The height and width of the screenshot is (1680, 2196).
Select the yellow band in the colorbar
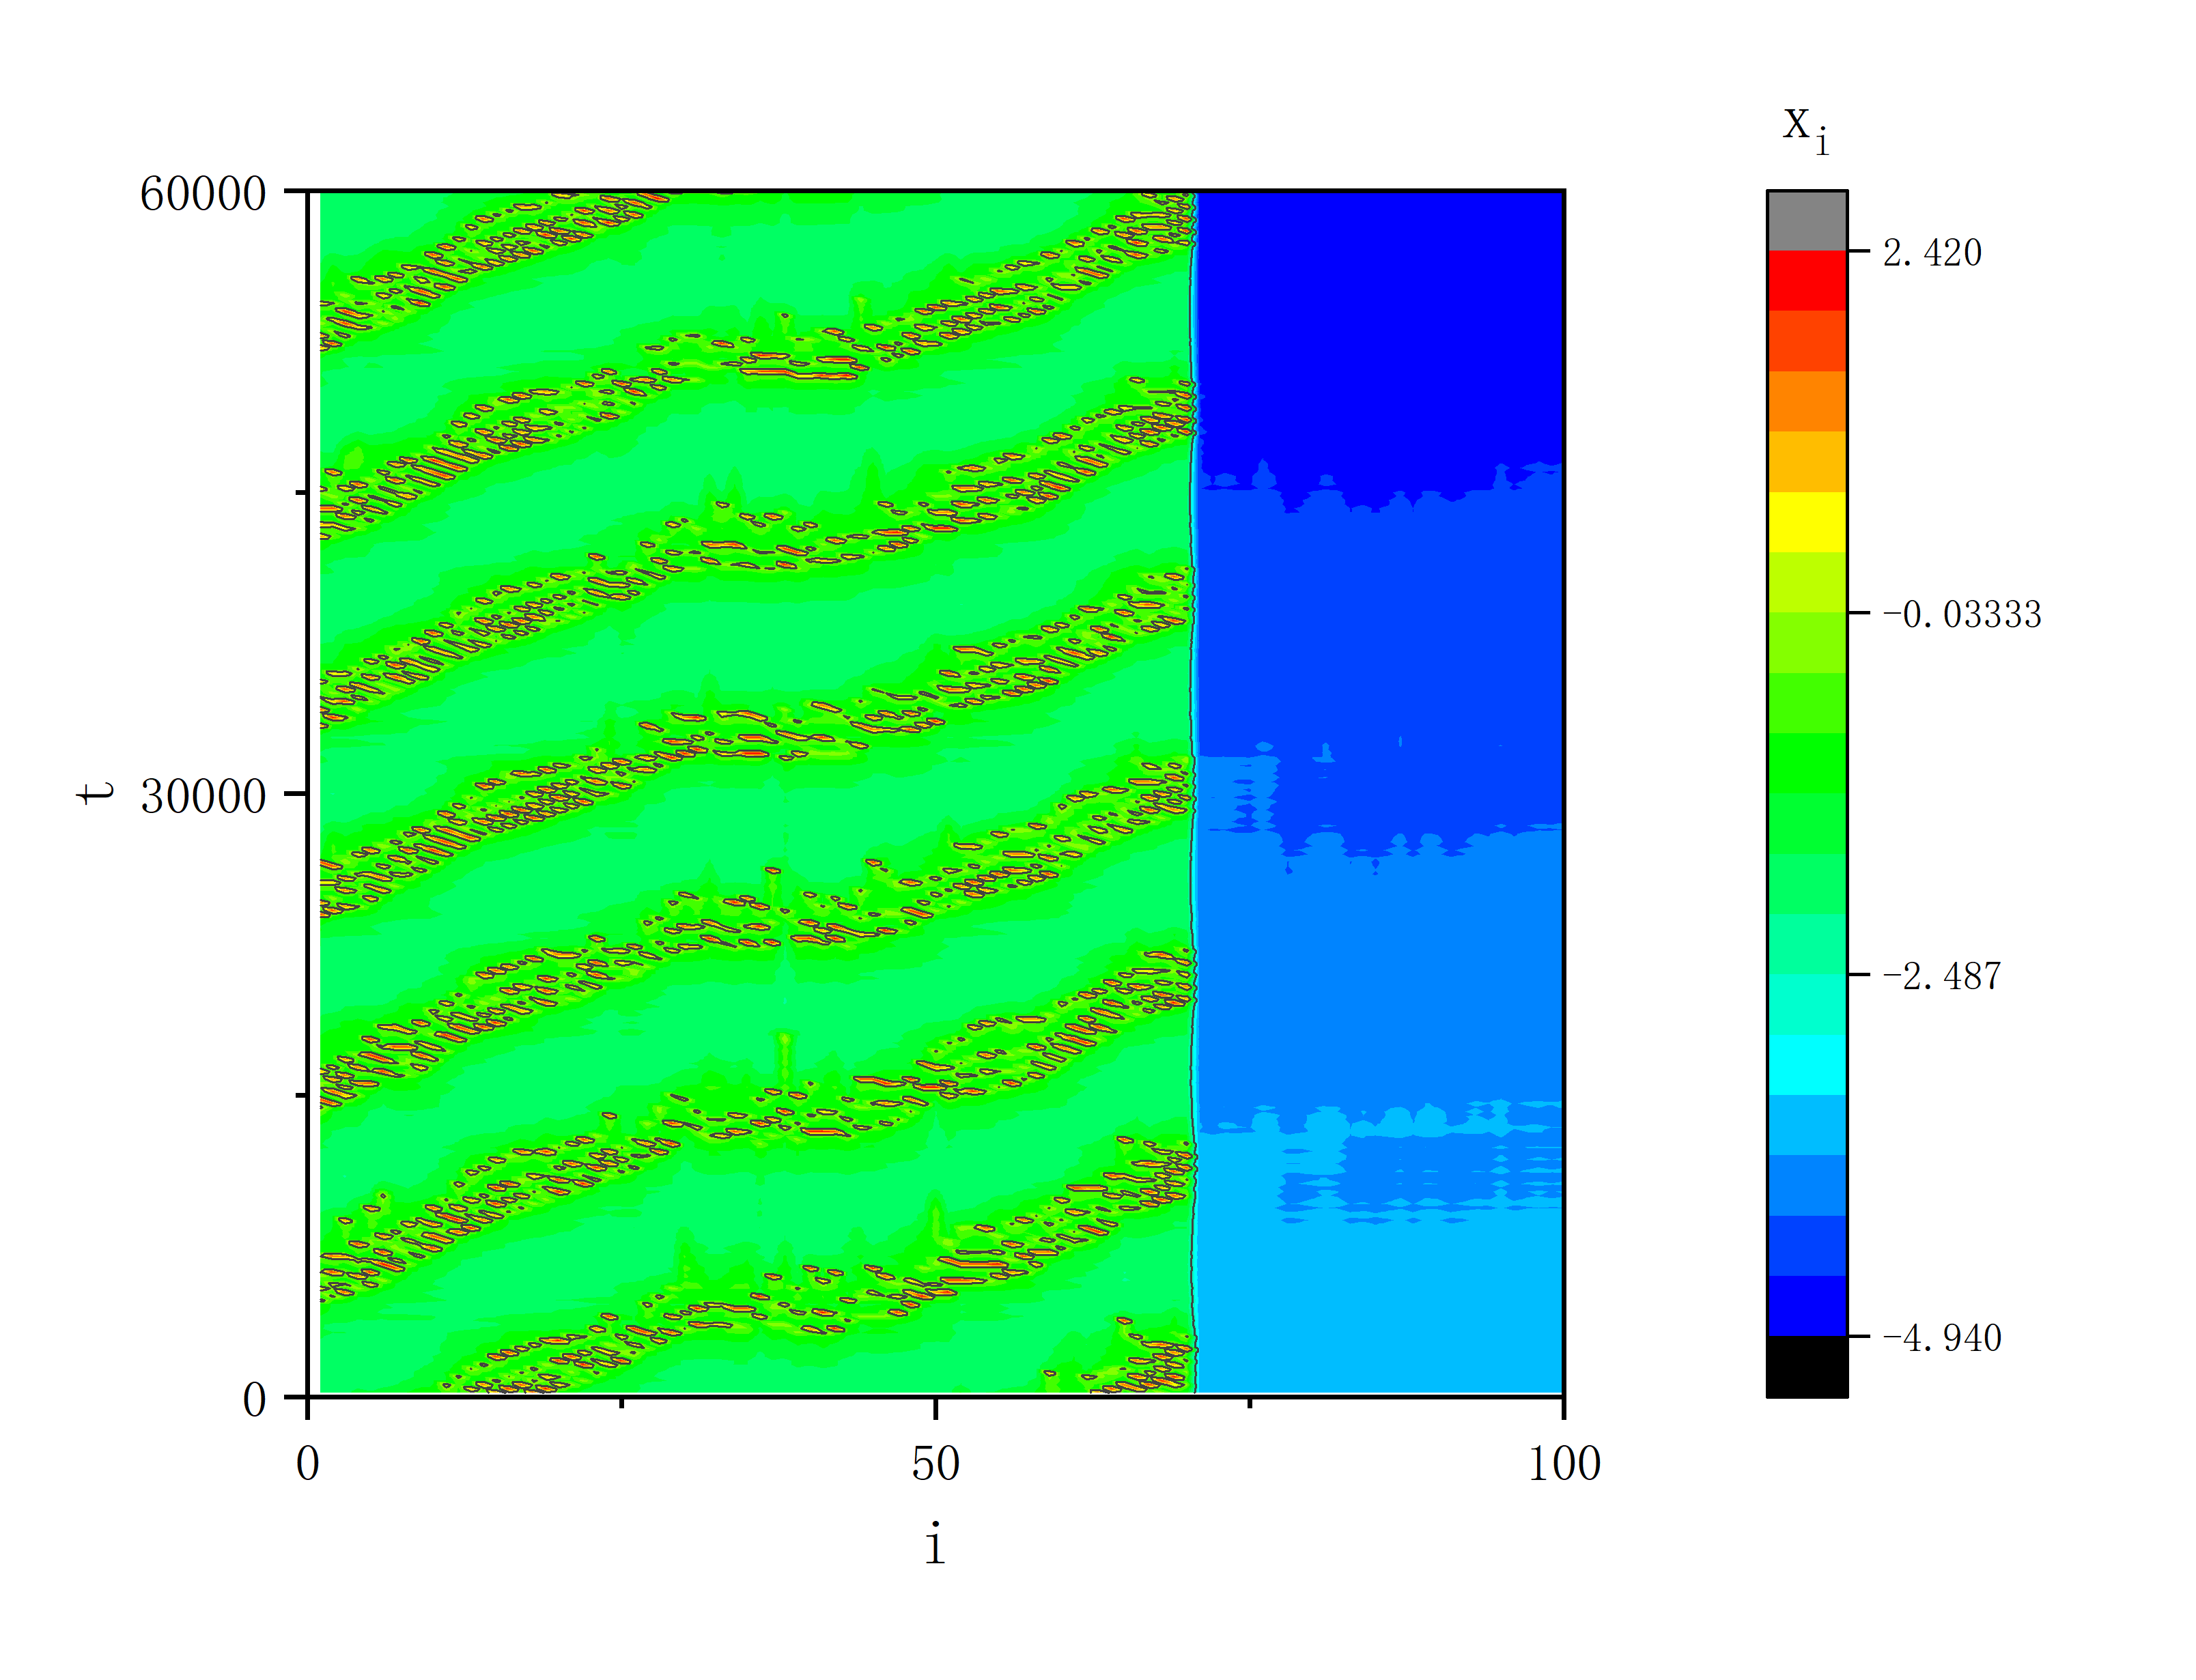click(1807, 522)
